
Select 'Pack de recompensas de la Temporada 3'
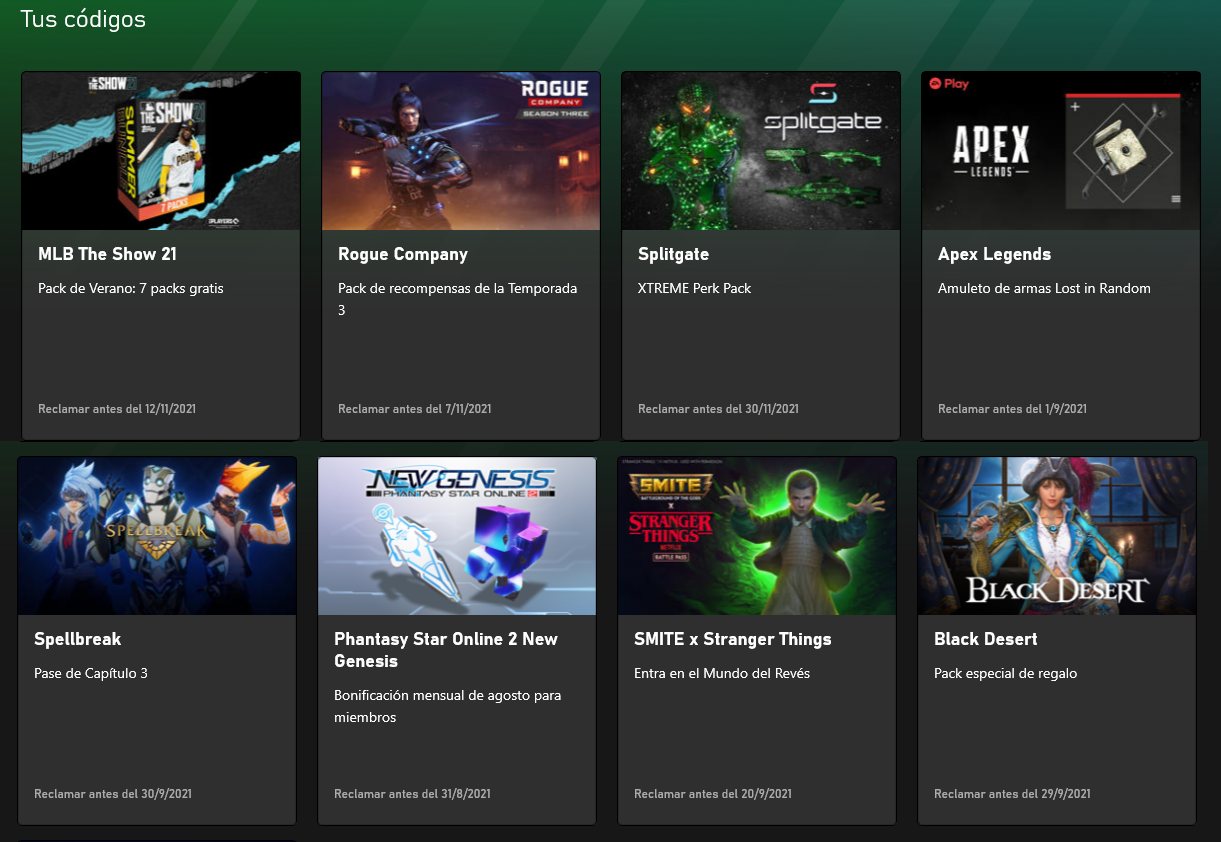458,299
